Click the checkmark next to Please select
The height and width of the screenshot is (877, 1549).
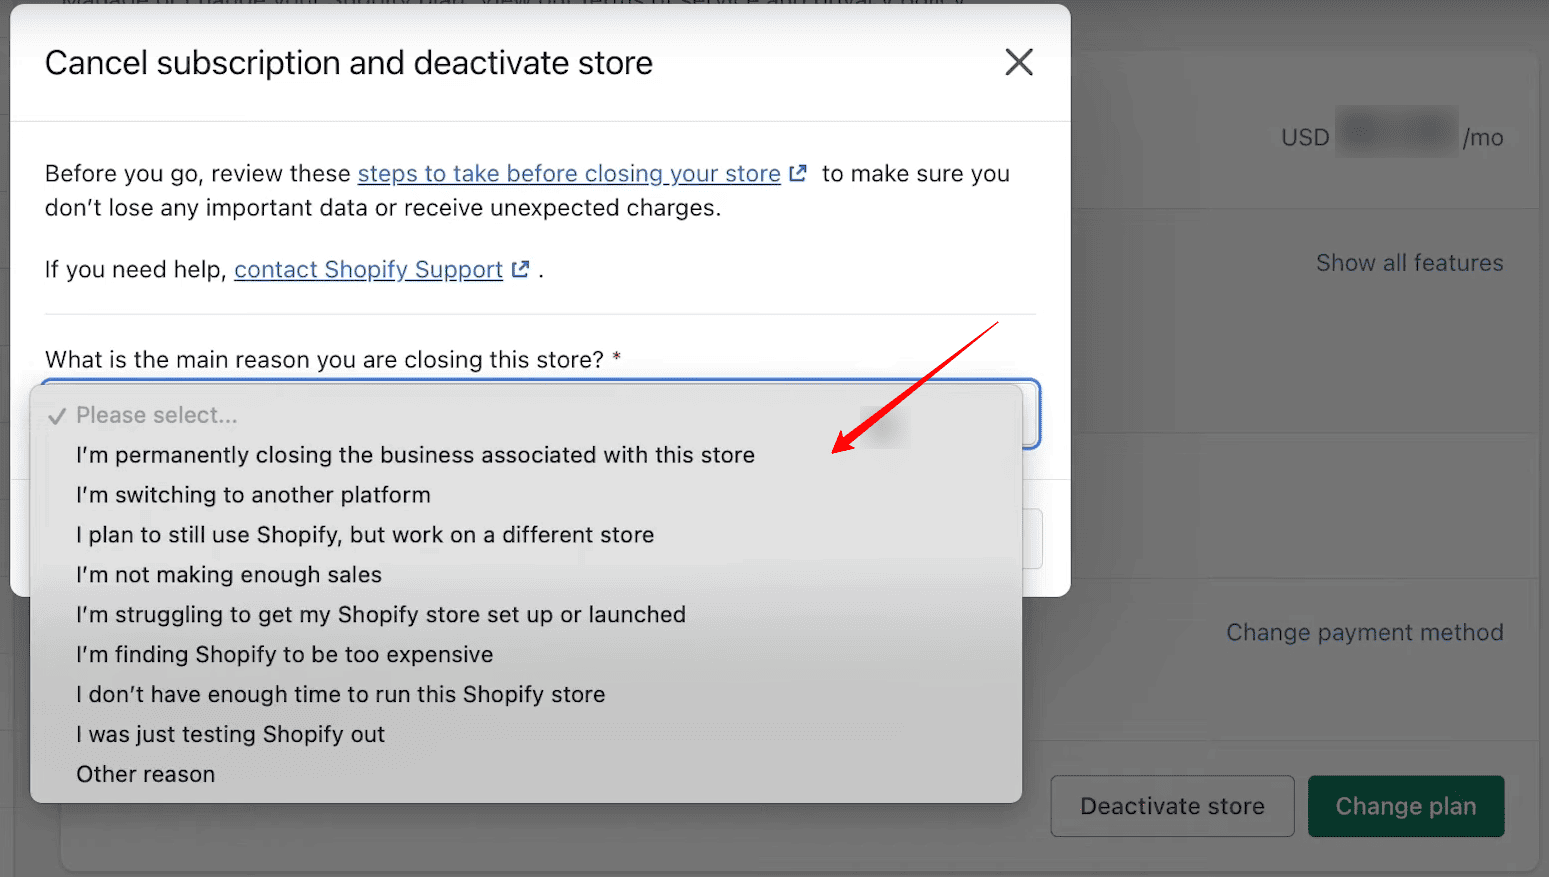(x=56, y=414)
